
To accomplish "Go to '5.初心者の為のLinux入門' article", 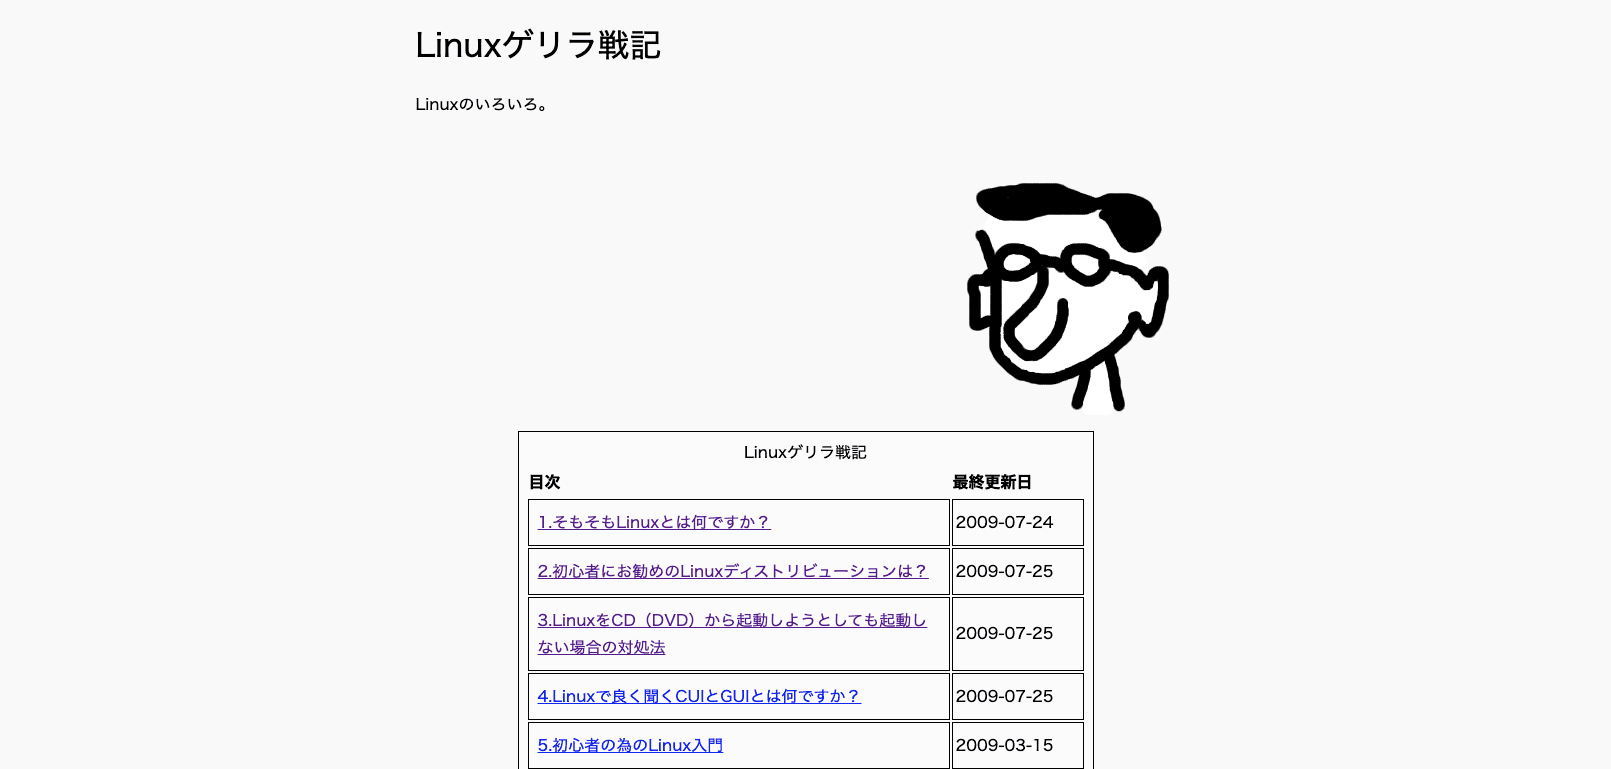I will pyautogui.click(x=630, y=745).
